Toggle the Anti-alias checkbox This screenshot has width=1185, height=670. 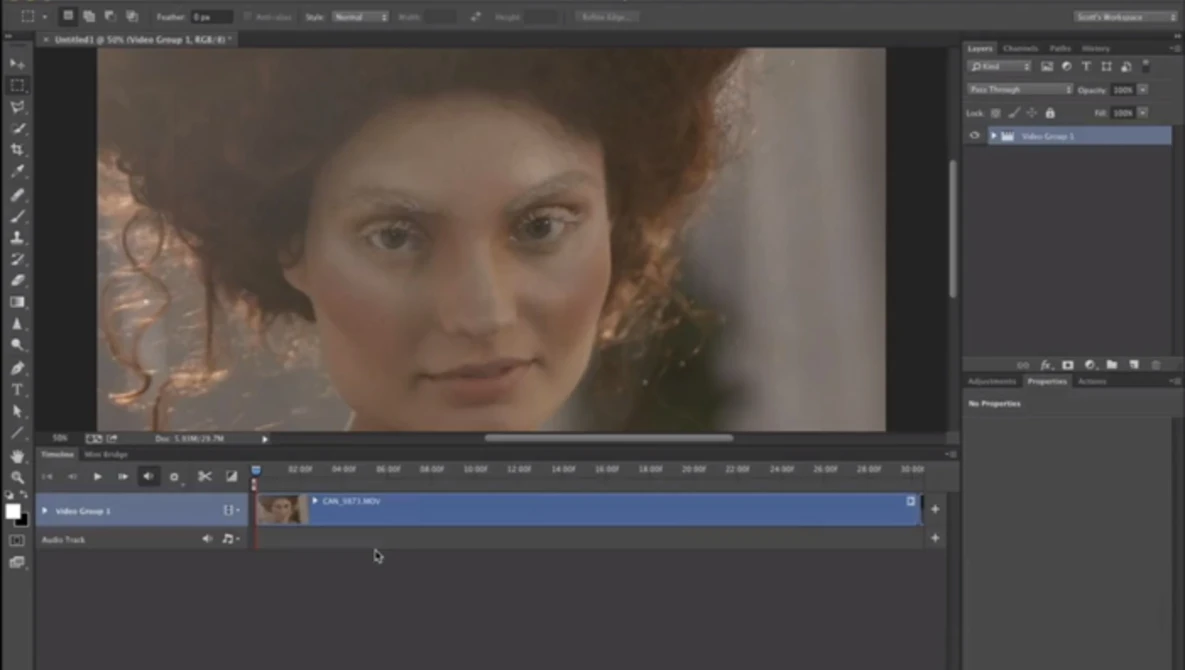point(247,17)
